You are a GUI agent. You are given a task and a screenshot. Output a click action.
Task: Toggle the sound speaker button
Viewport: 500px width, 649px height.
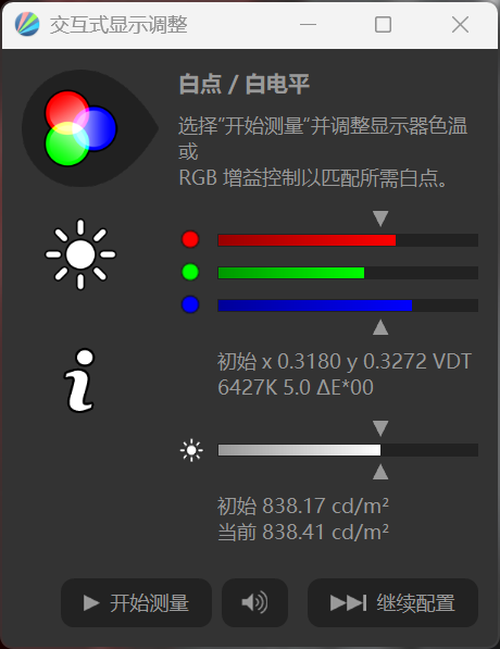coord(255,603)
